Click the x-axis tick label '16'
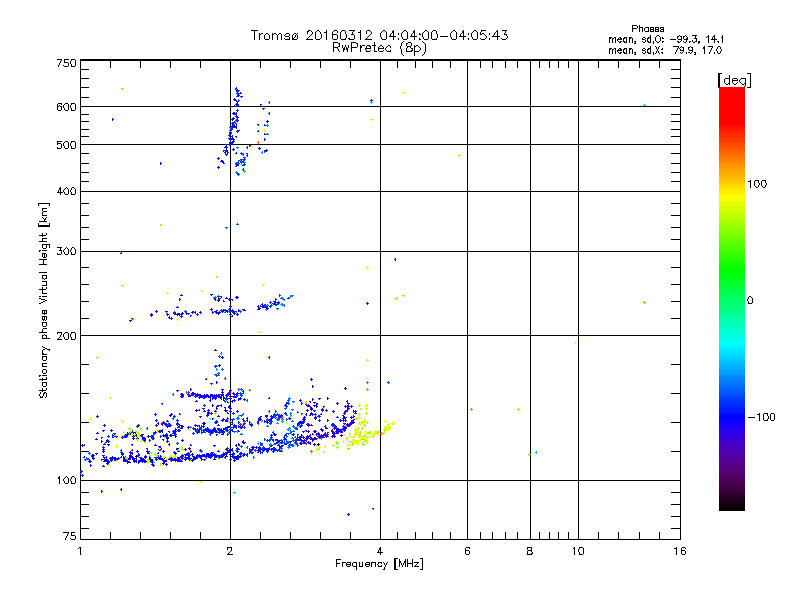The image size is (800, 600). [680, 551]
